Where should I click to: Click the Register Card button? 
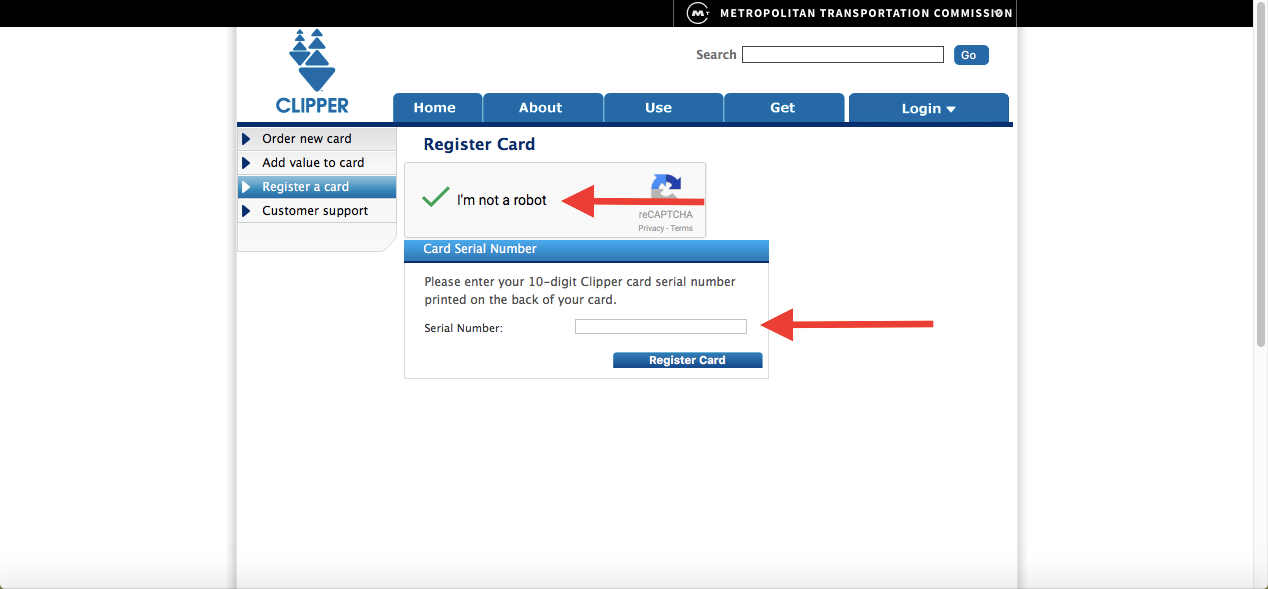click(687, 360)
